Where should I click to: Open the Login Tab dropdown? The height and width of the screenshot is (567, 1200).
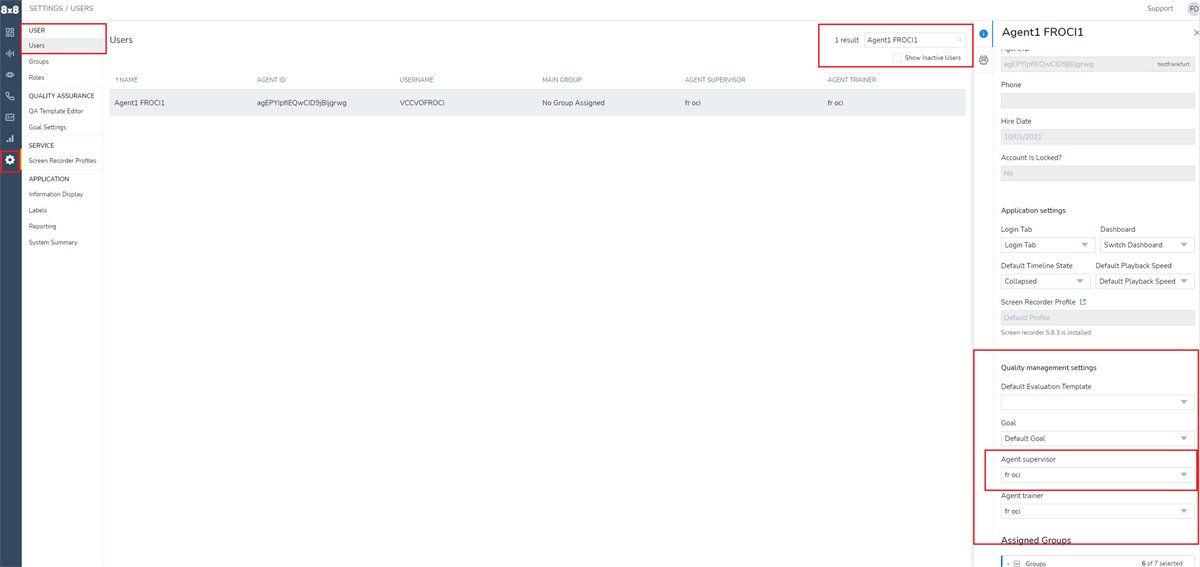1047,245
